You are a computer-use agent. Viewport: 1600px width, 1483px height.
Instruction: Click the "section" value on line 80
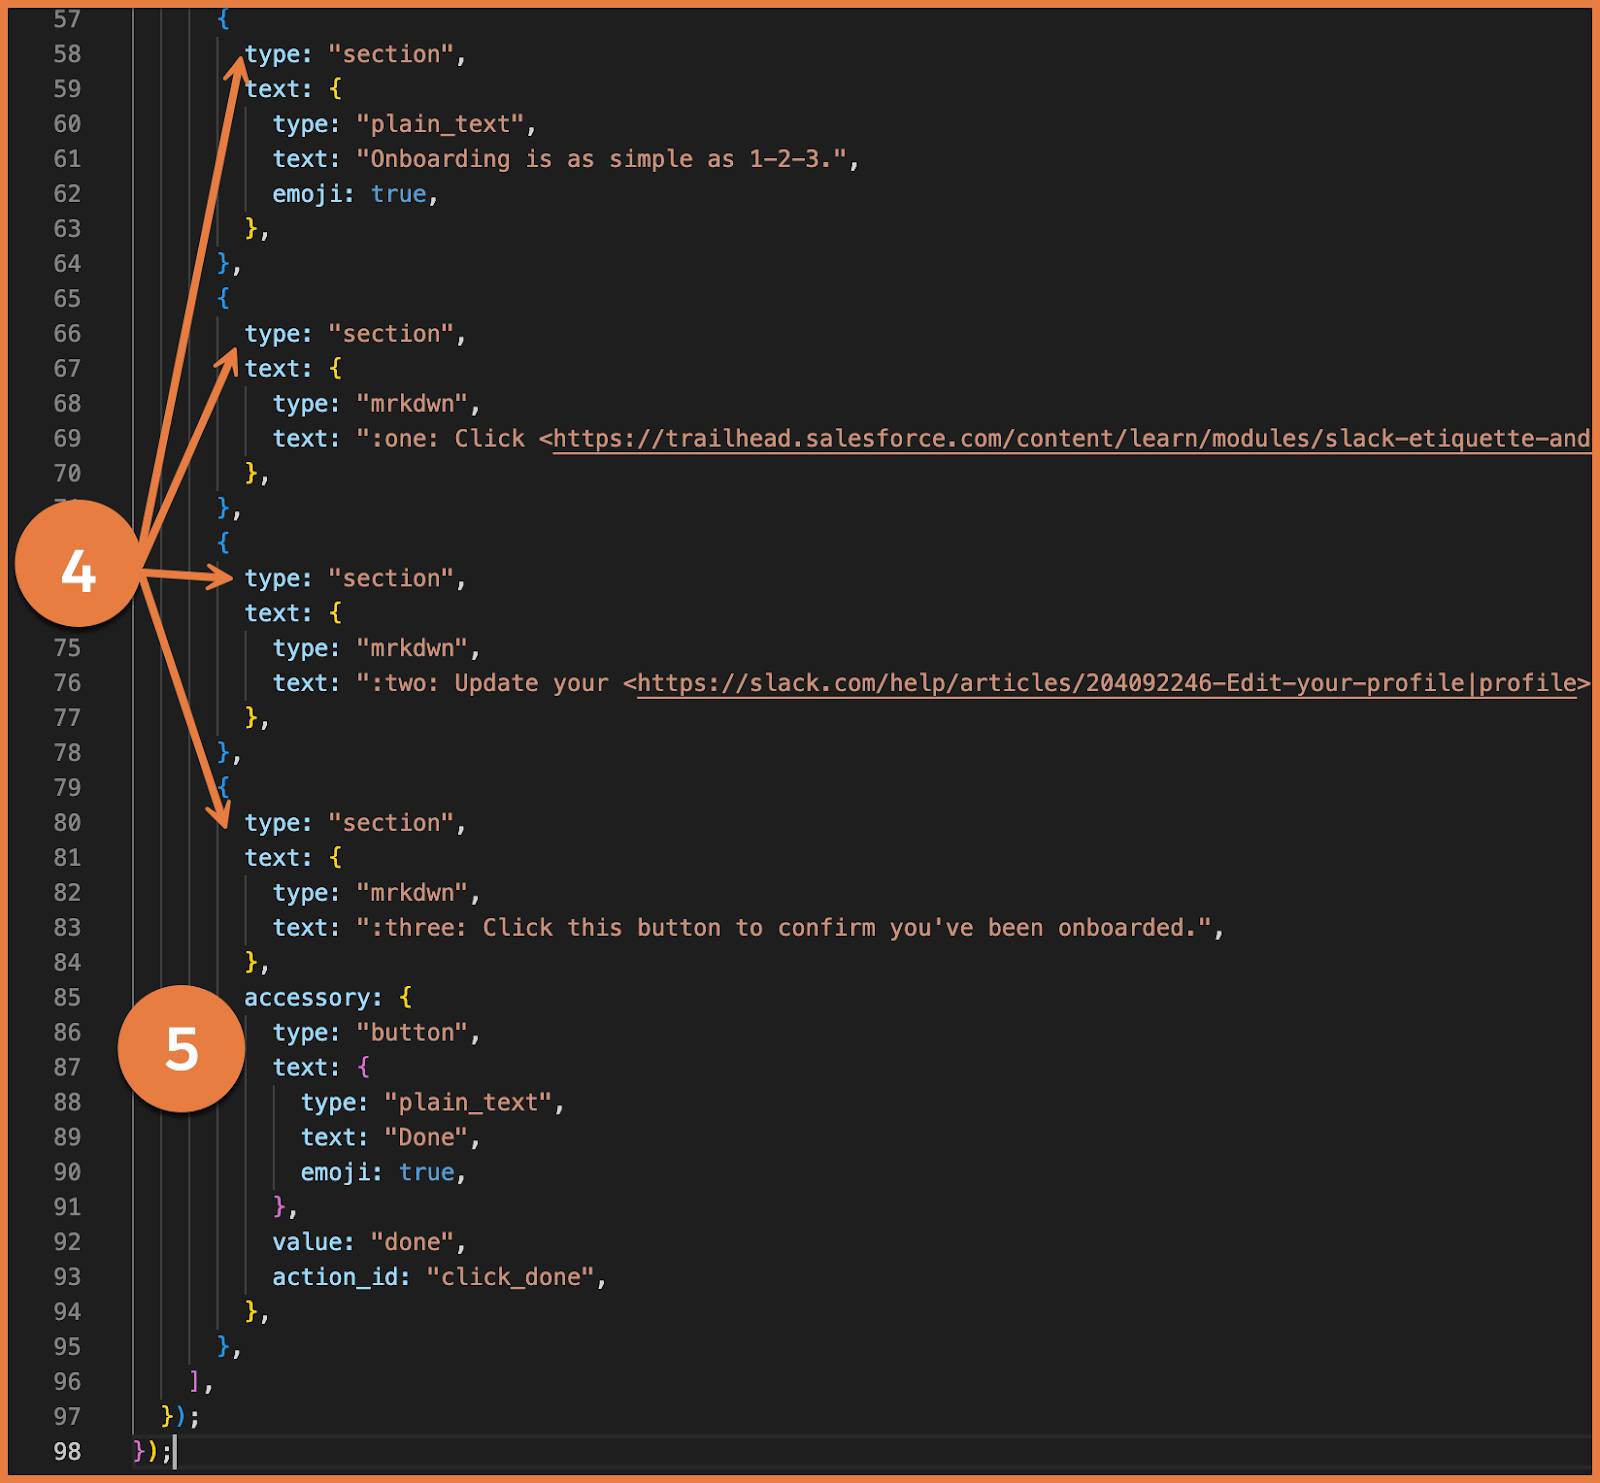(391, 823)
